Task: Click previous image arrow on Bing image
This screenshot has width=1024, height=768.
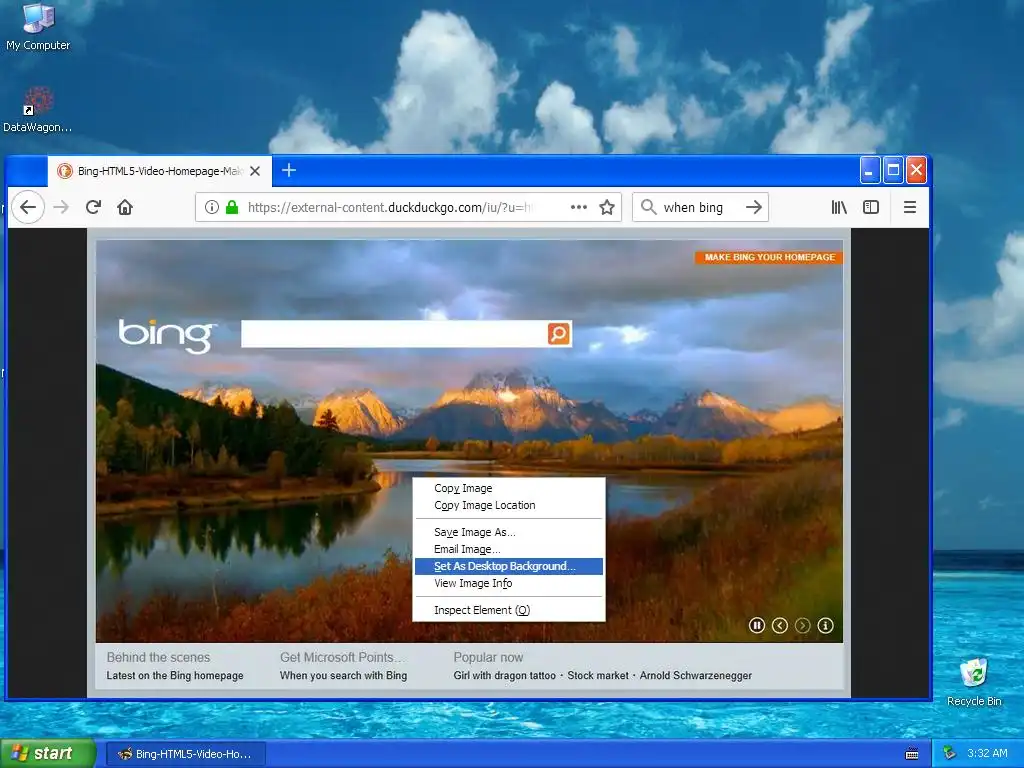Action: click(x=779, y=626)
